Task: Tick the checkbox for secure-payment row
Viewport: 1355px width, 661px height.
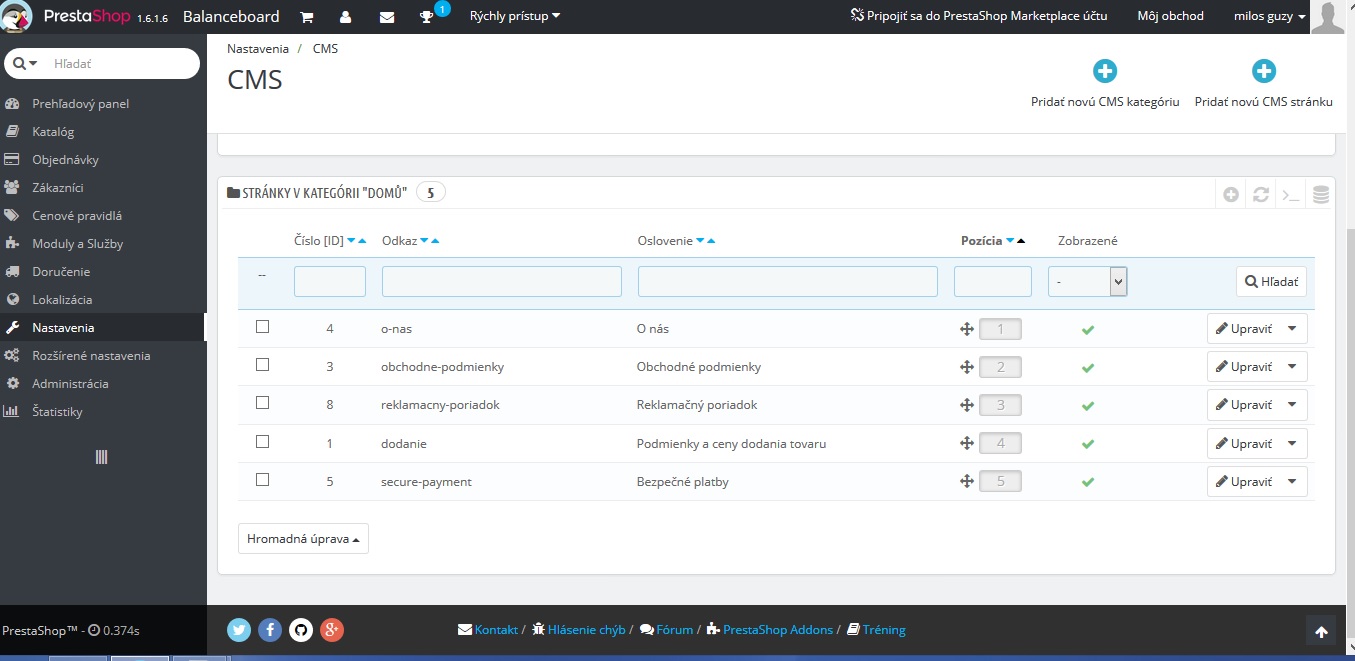Action: tap(263, 479)
